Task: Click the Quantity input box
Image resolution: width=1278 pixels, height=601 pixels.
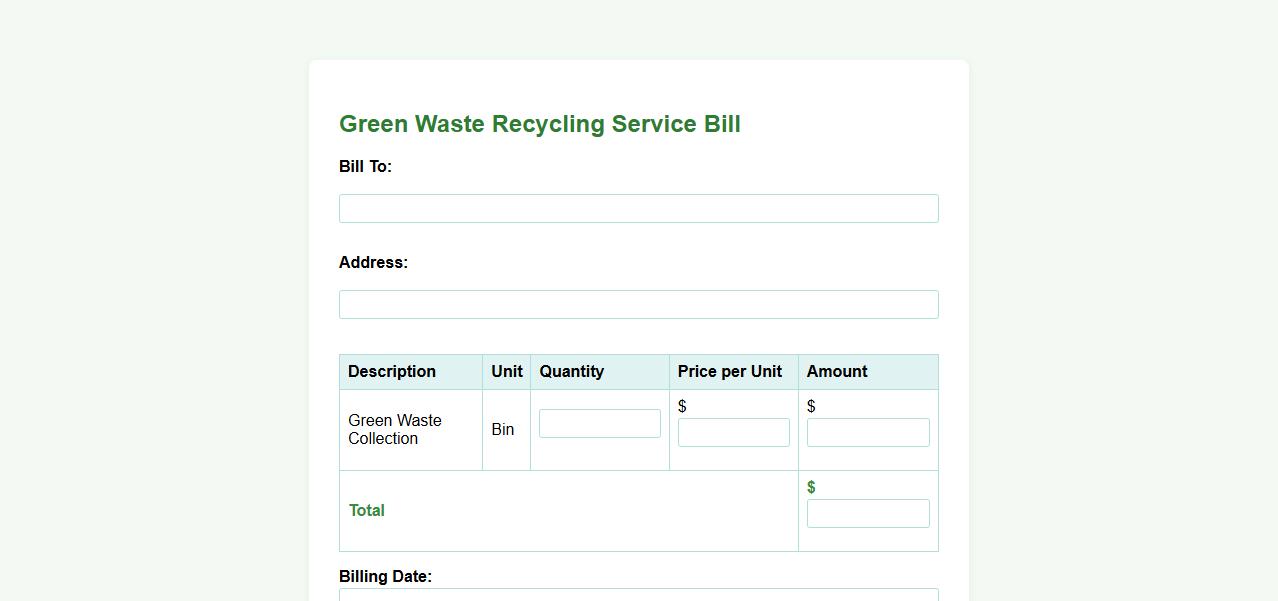Action: (599, 423)
